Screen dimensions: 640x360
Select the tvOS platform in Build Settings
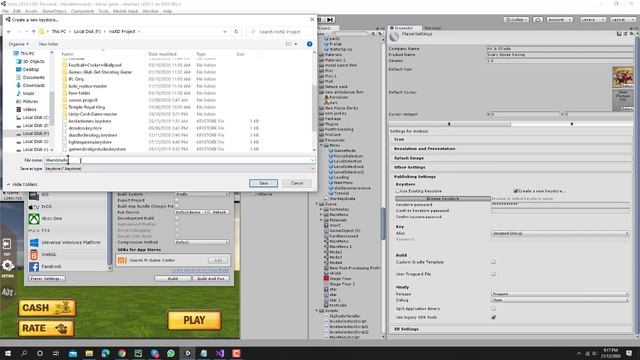click(x=46, y=207)
